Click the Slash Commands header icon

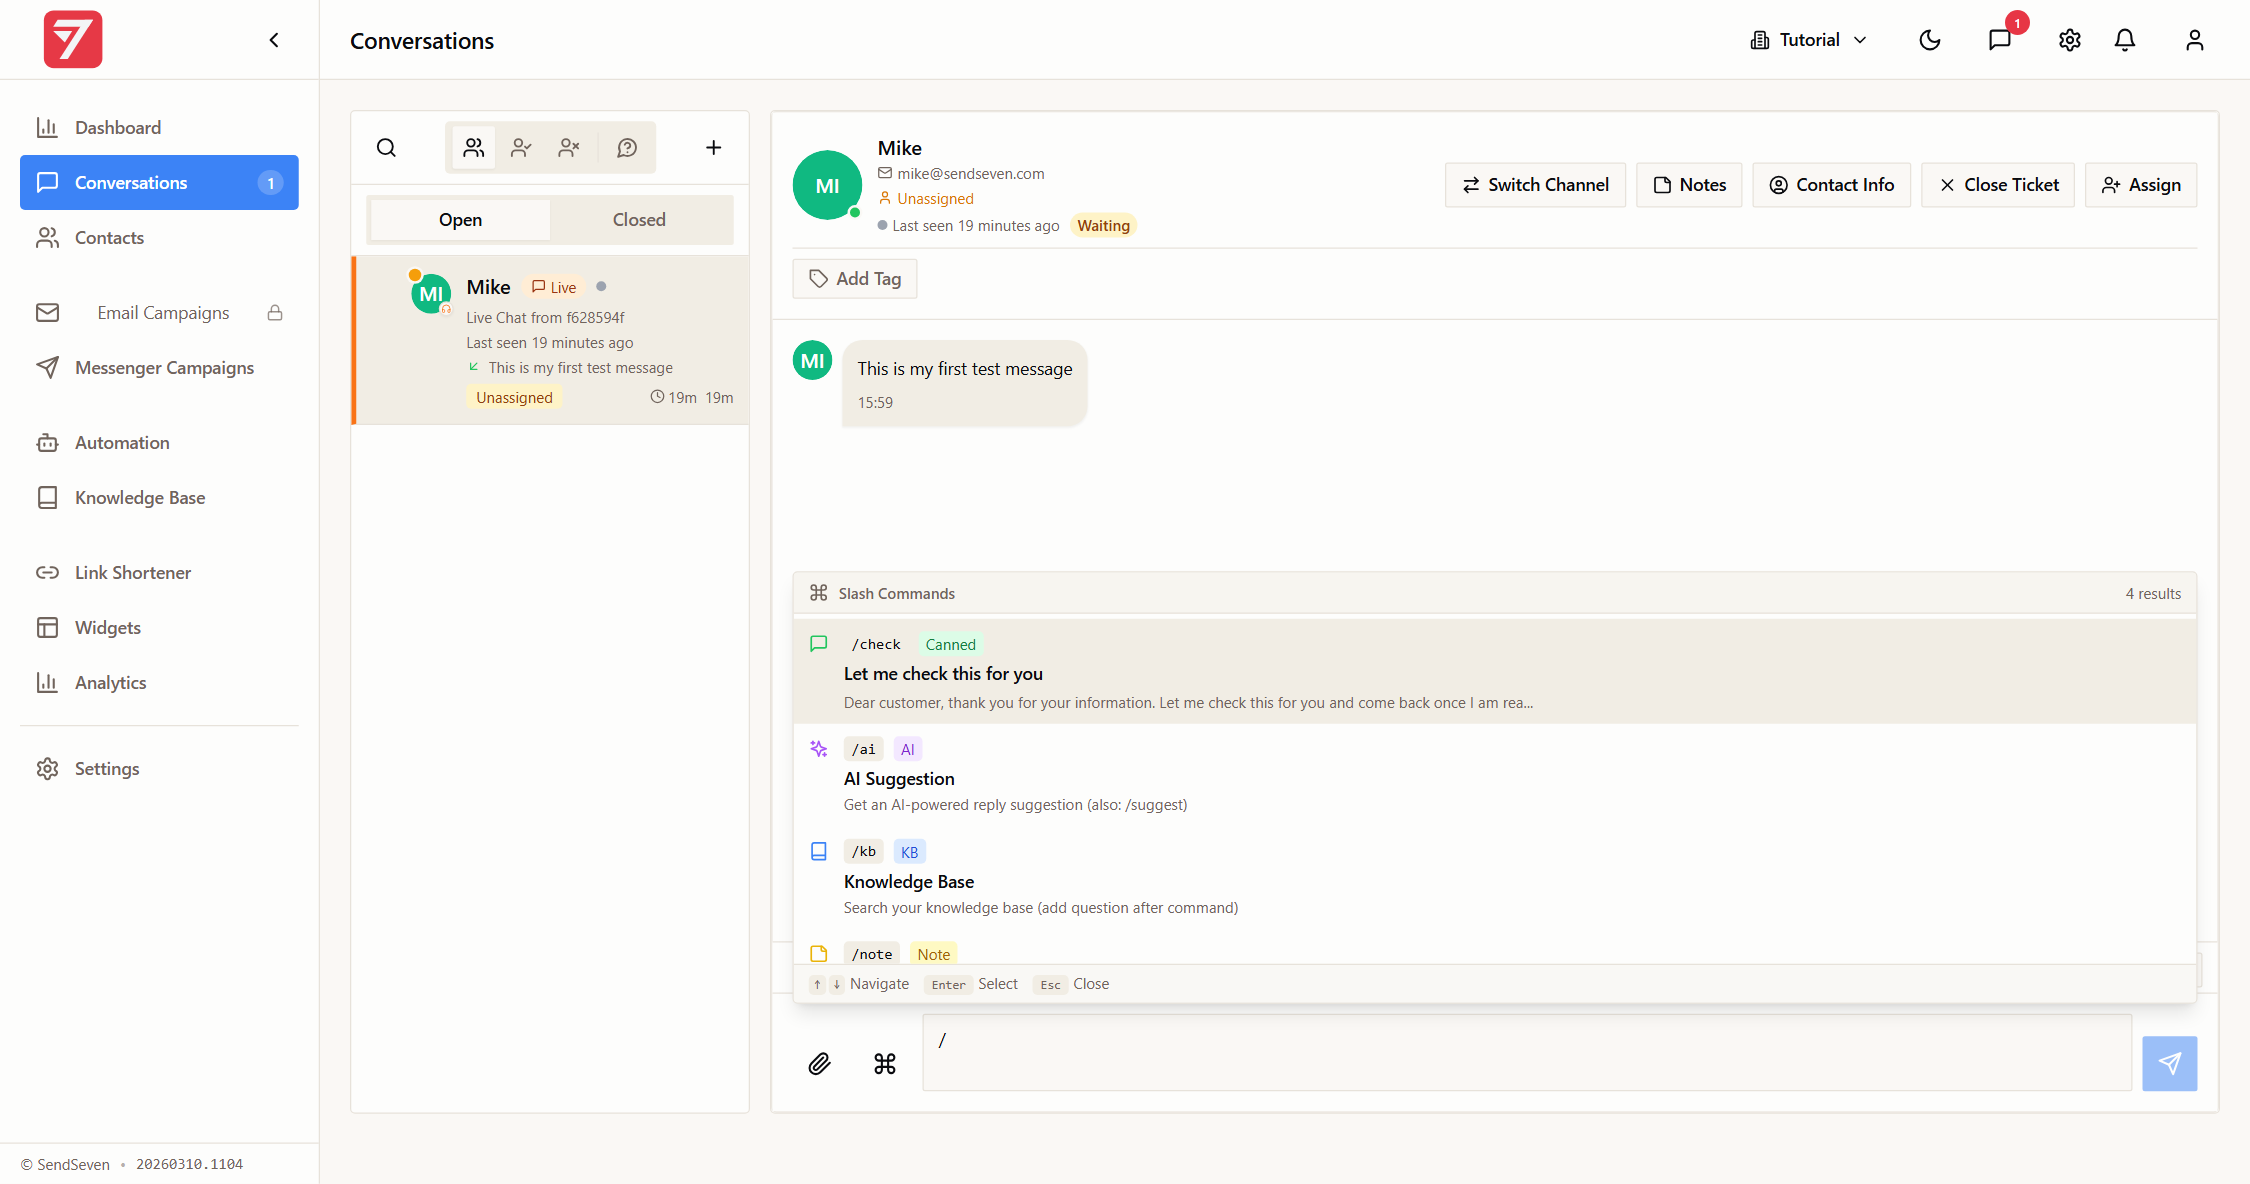click(819, 593)
